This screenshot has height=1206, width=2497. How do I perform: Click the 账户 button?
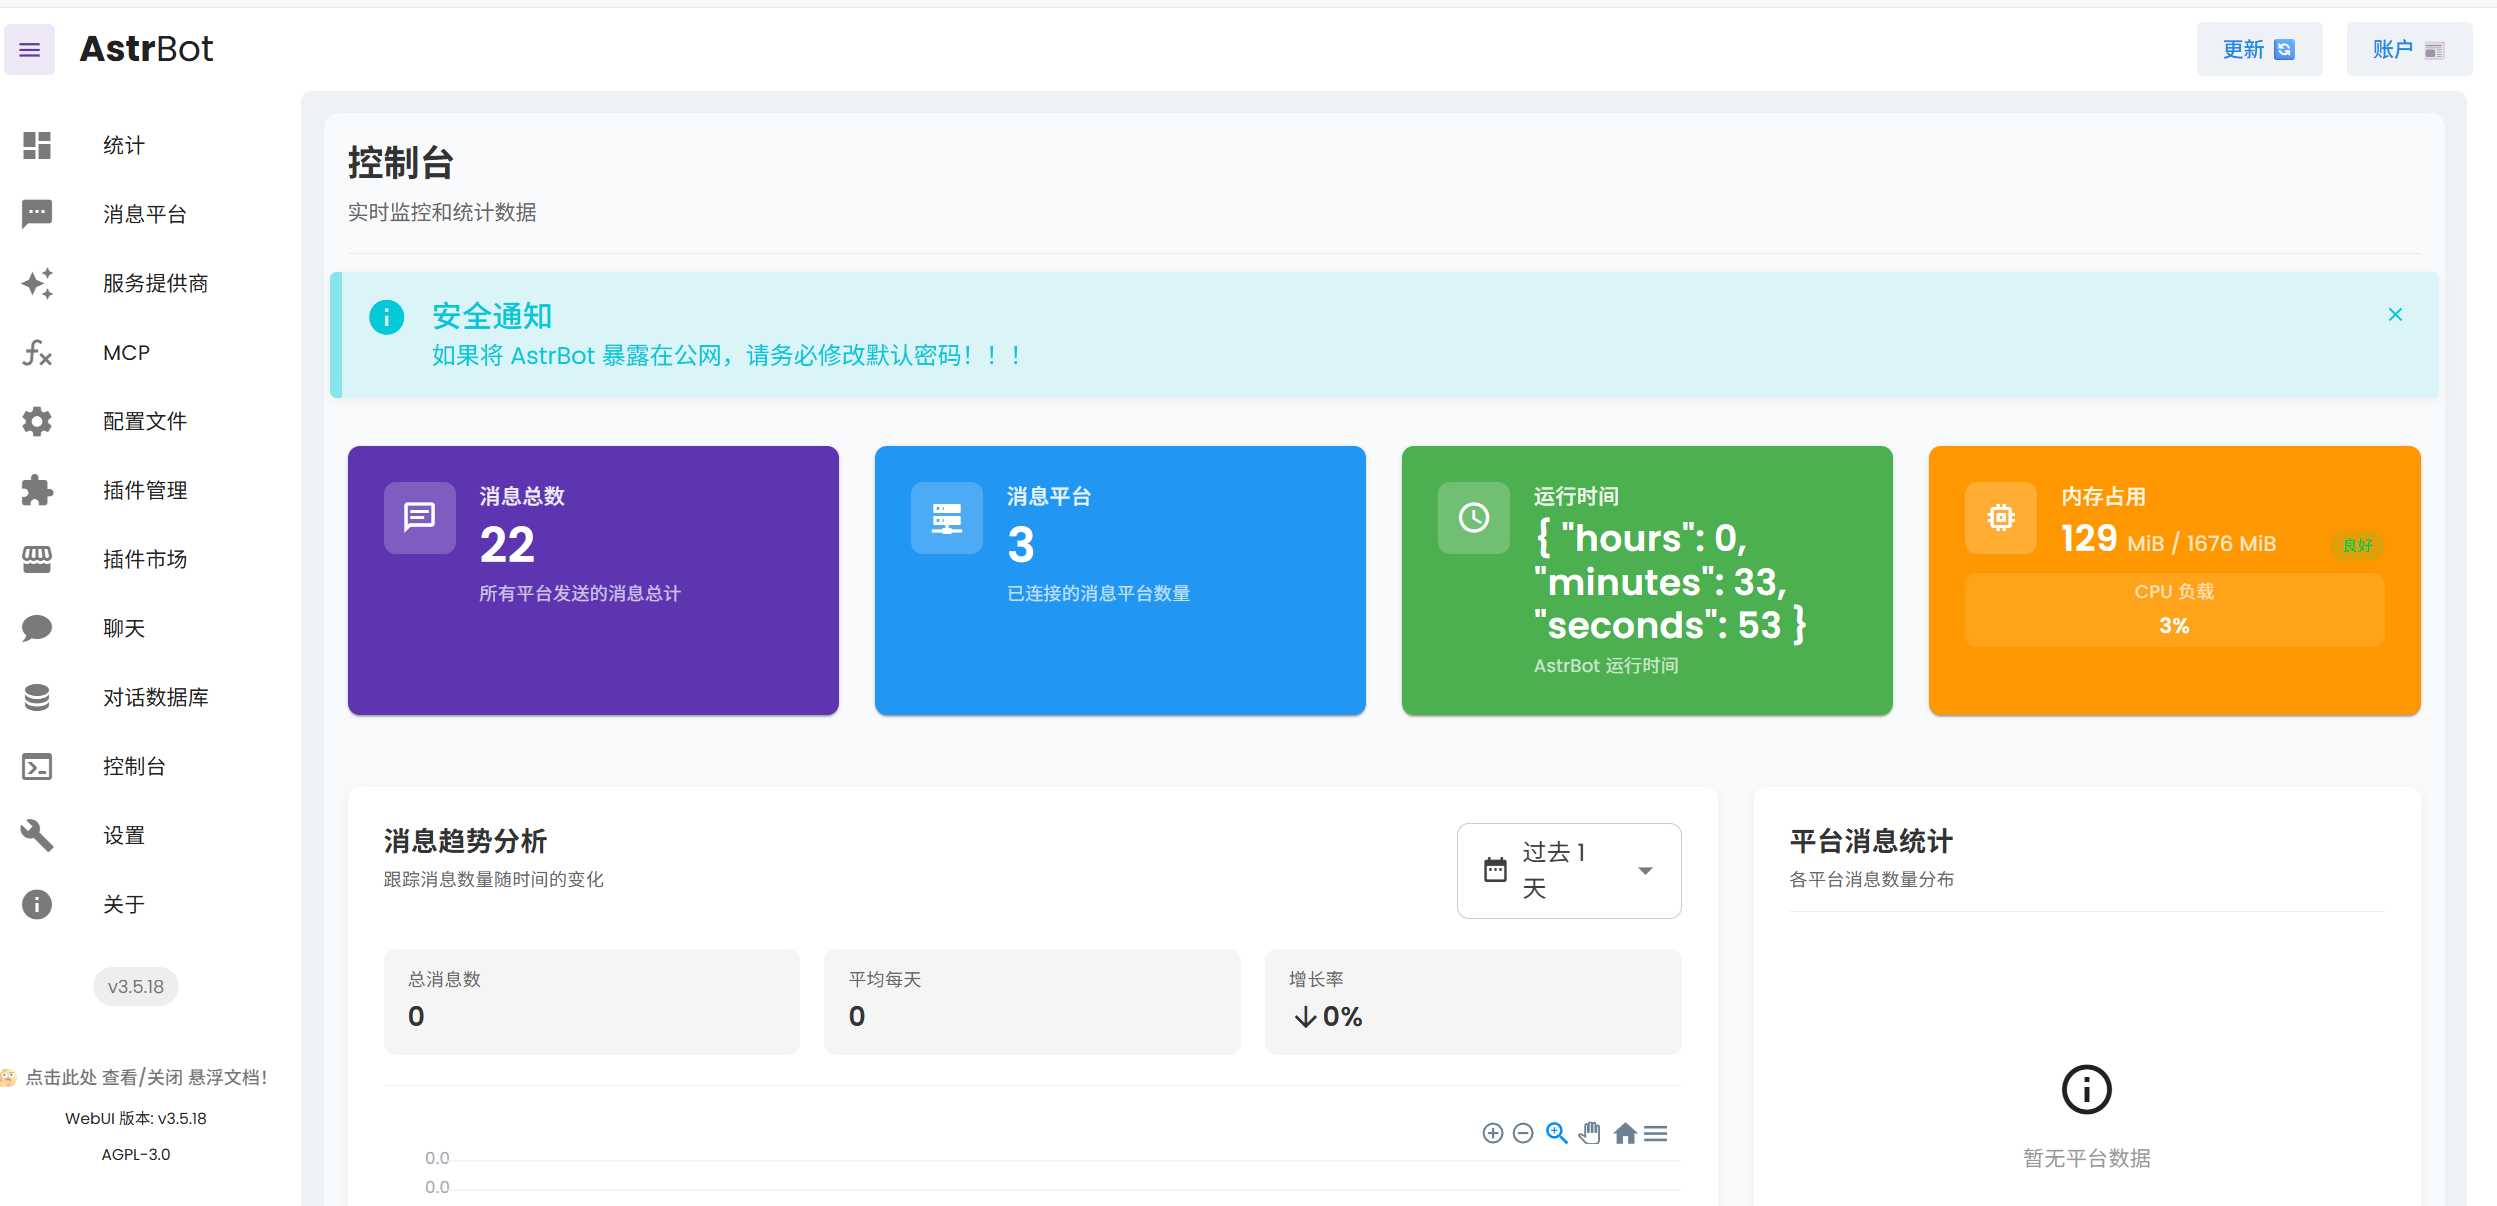click(x=2409, y=49)
